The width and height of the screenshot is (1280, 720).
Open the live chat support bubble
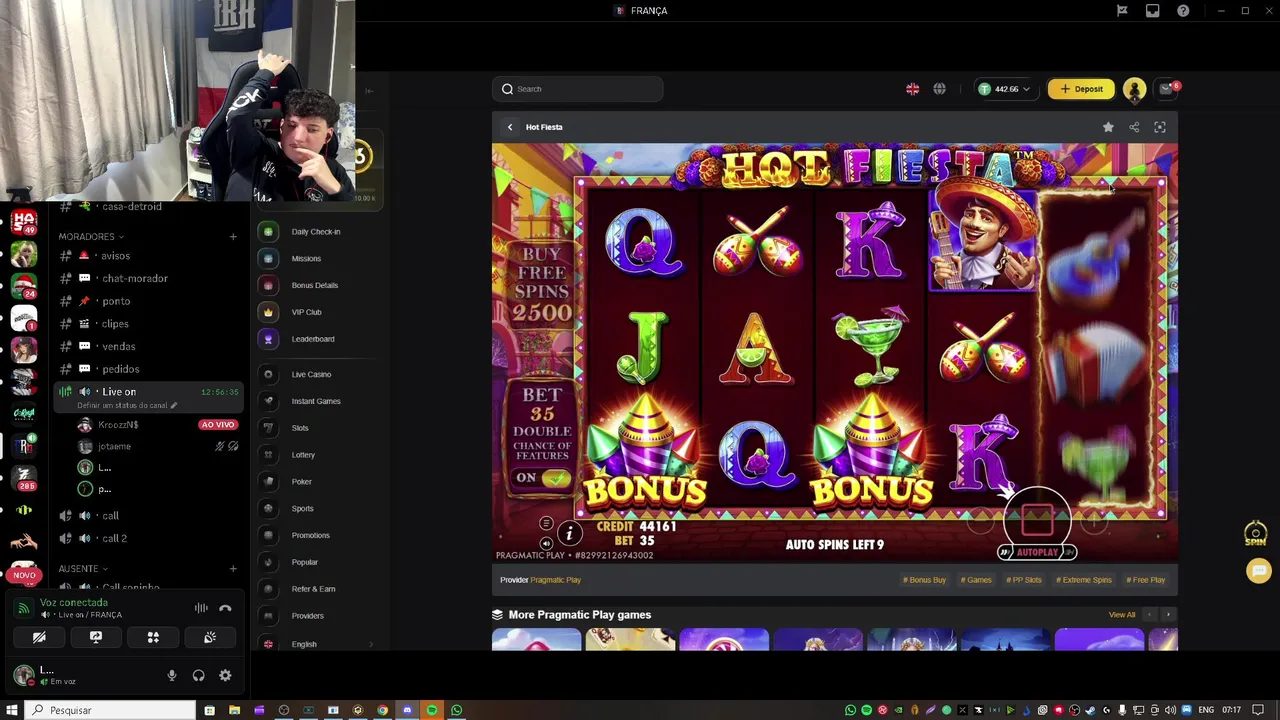coord(1258,570)
